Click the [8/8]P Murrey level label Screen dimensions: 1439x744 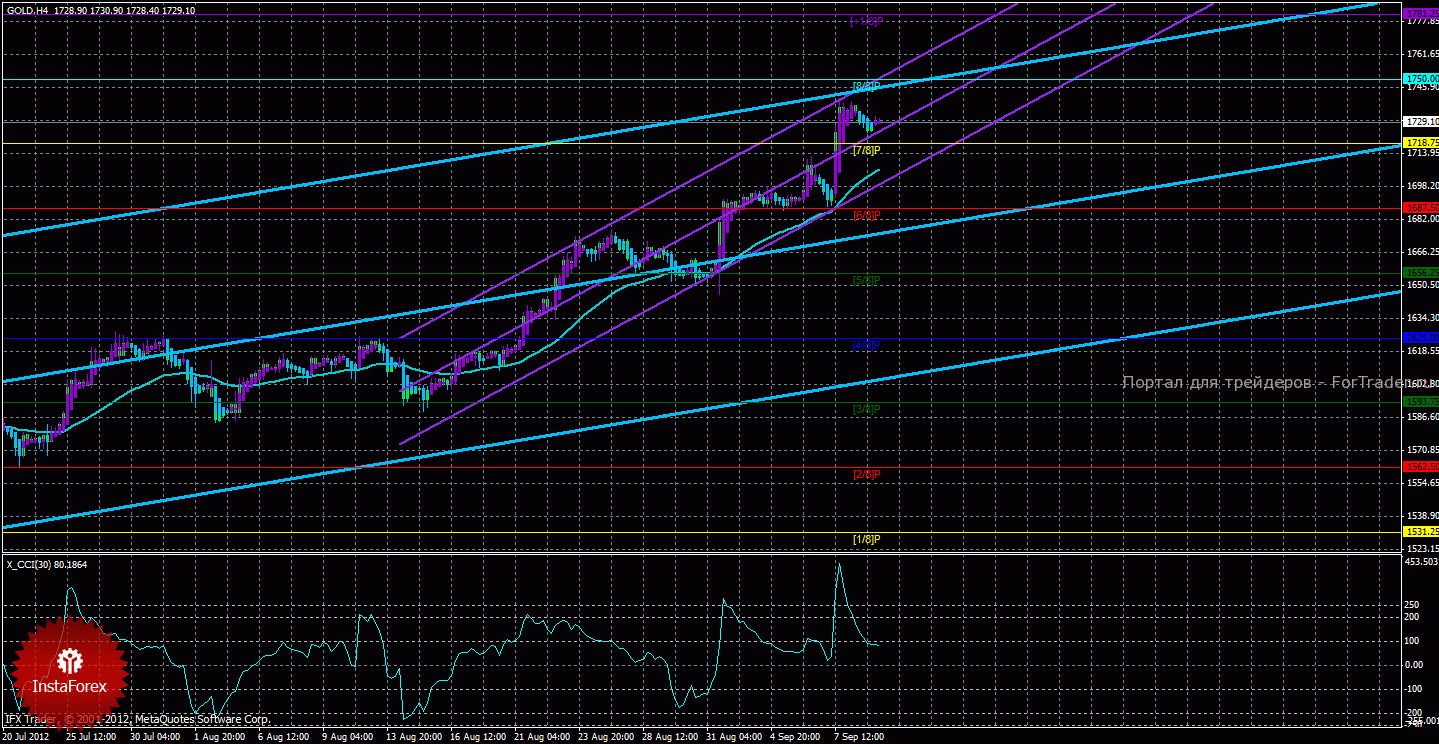click(x=866, y=86)
